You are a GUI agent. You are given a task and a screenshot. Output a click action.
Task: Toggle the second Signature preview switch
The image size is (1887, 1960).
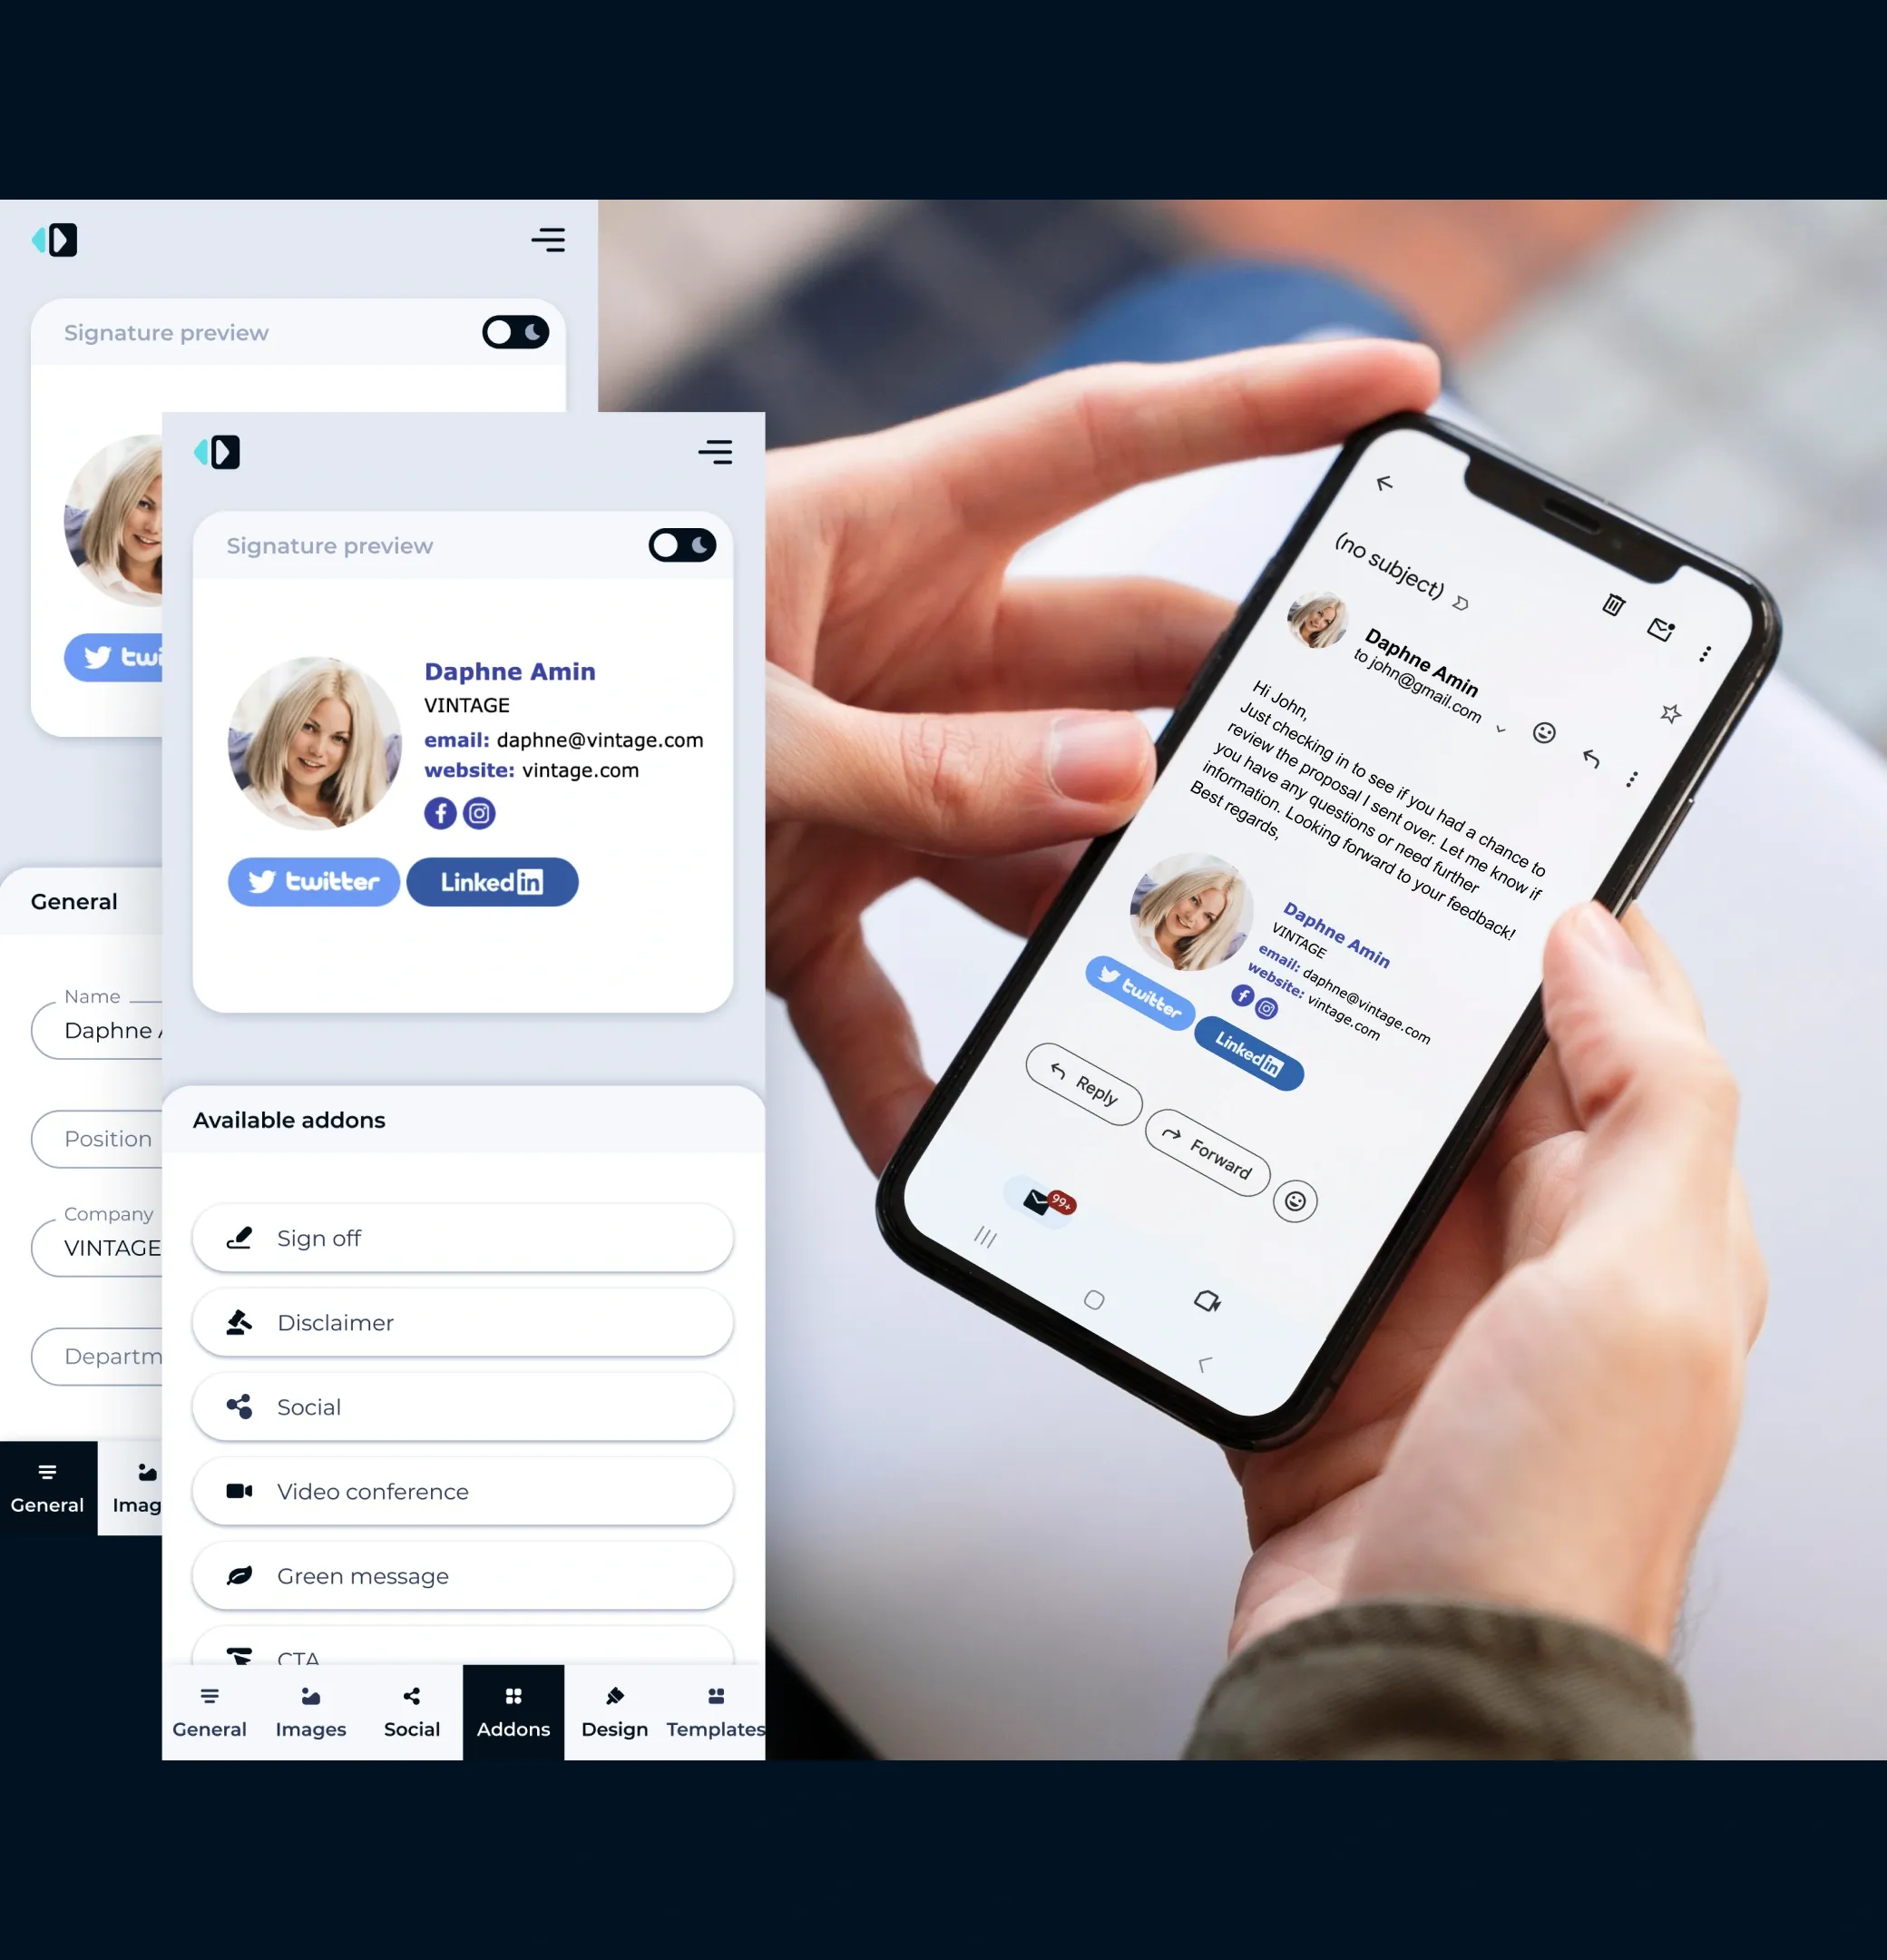(679, 543)
